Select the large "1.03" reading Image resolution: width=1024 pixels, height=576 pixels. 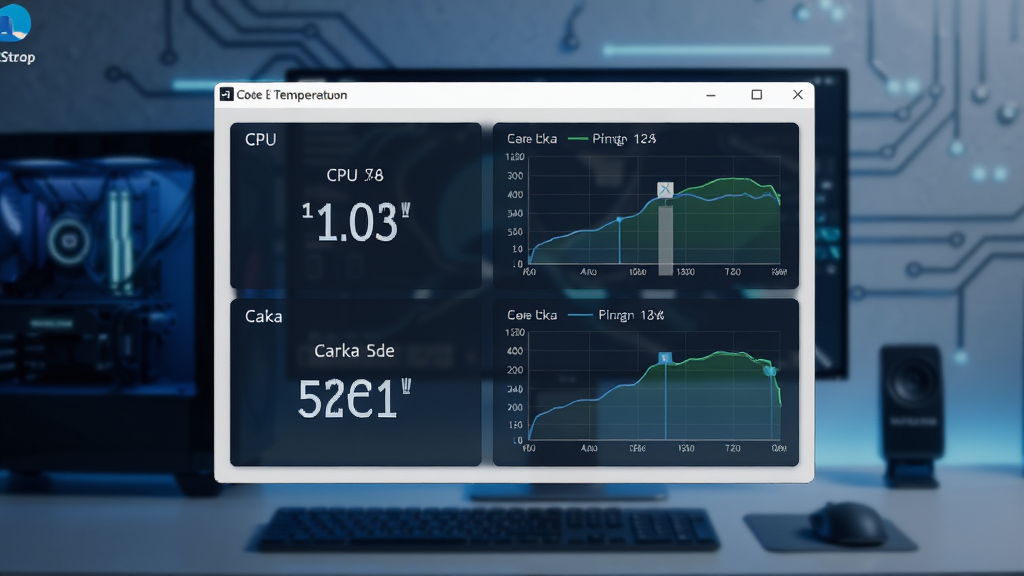point(356,222)
